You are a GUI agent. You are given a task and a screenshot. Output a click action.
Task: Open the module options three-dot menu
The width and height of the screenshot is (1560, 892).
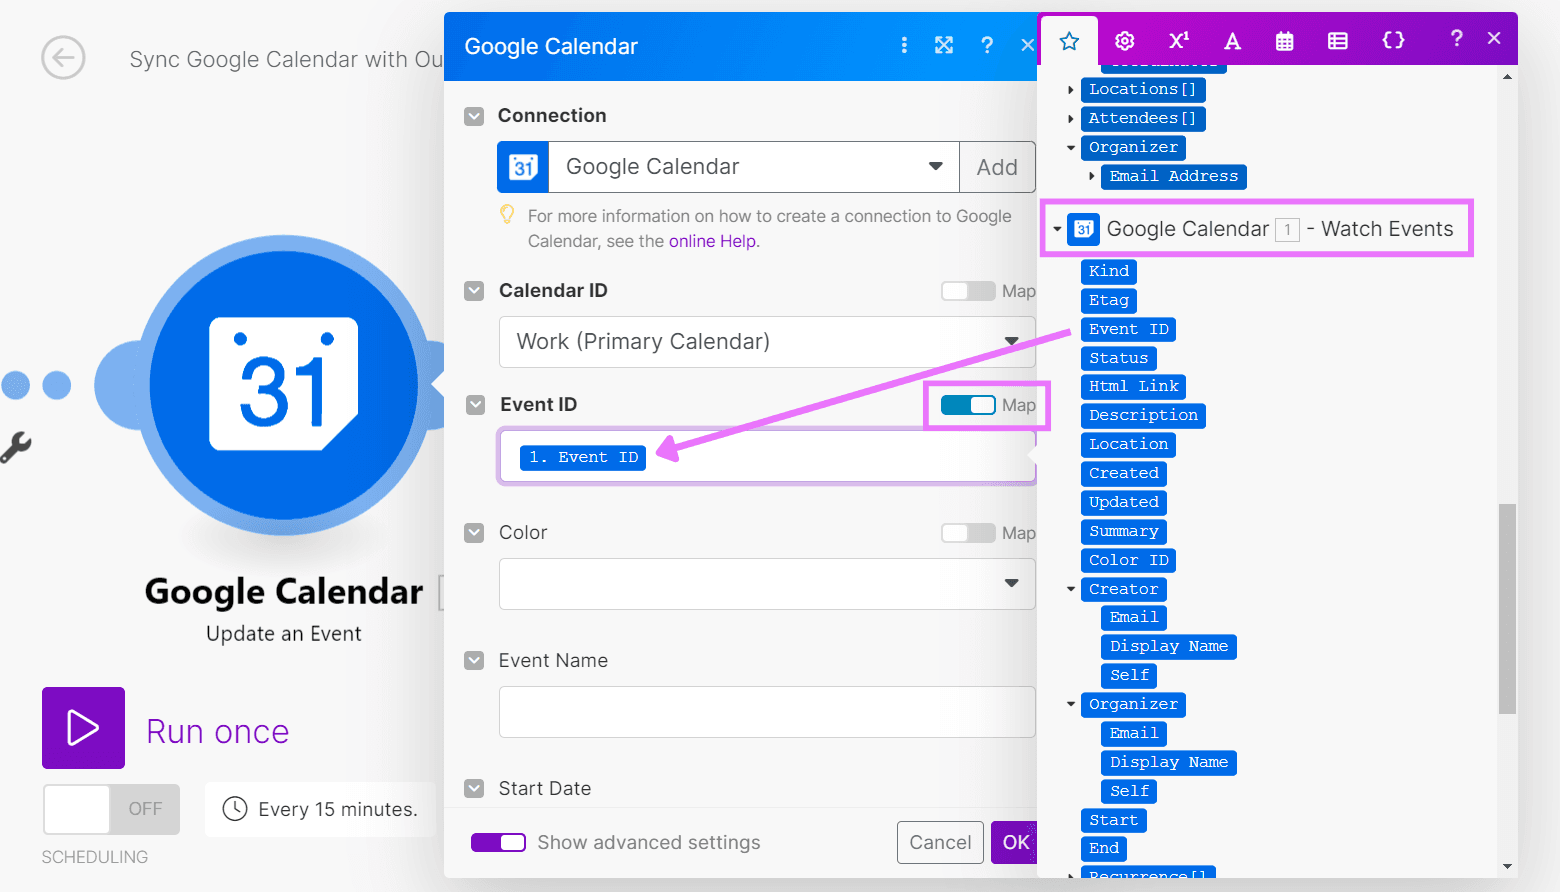coord(904,45)
